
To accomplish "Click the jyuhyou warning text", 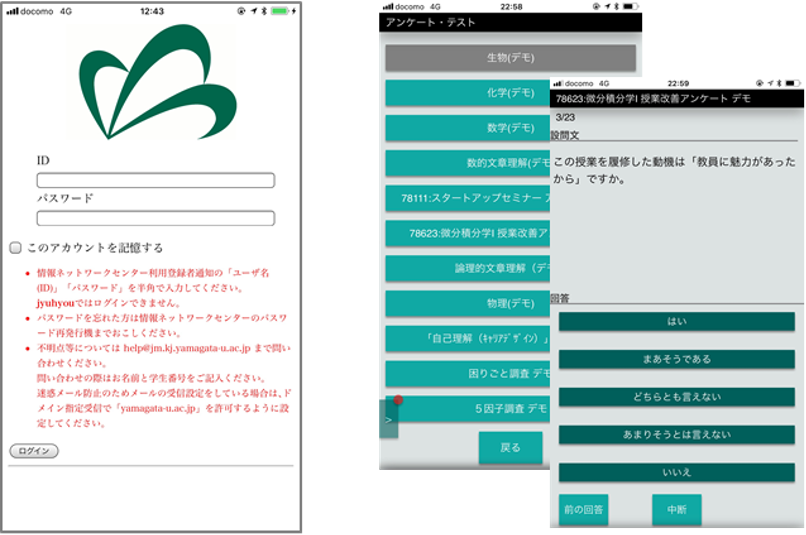I will click(x=109, y=303).
